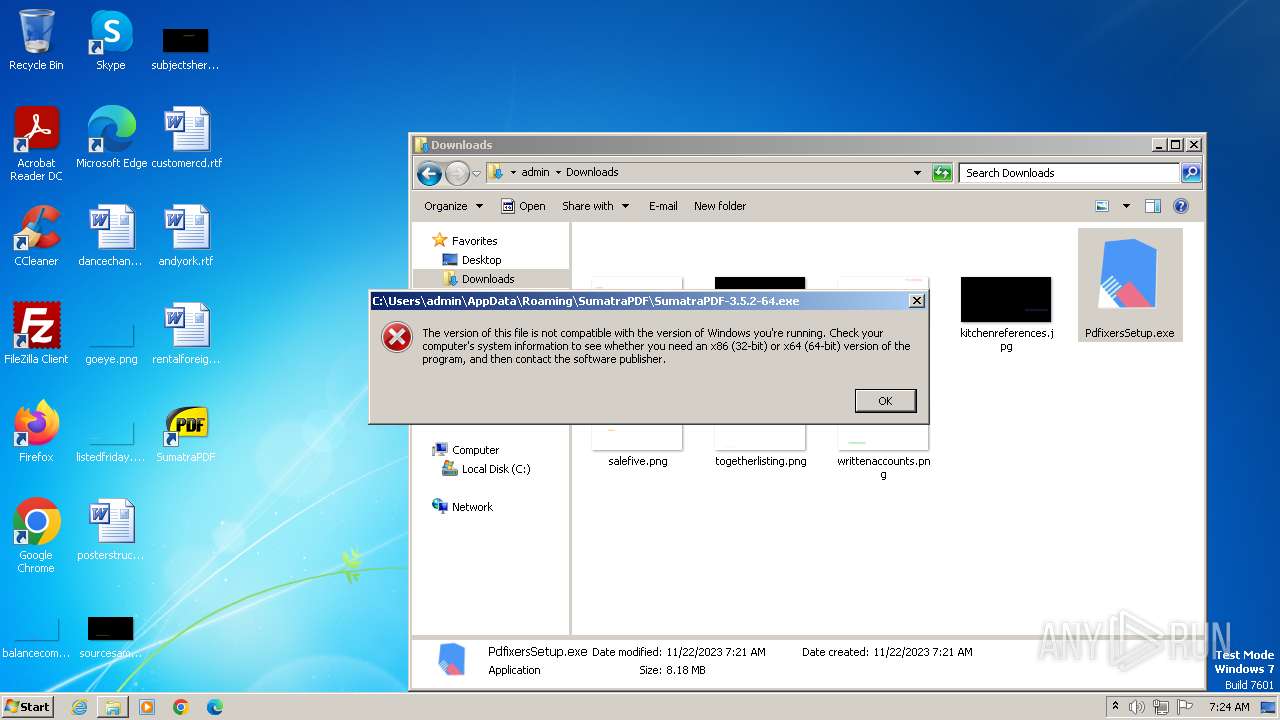Open Windows Explorer taskbar button

(113, 707)
